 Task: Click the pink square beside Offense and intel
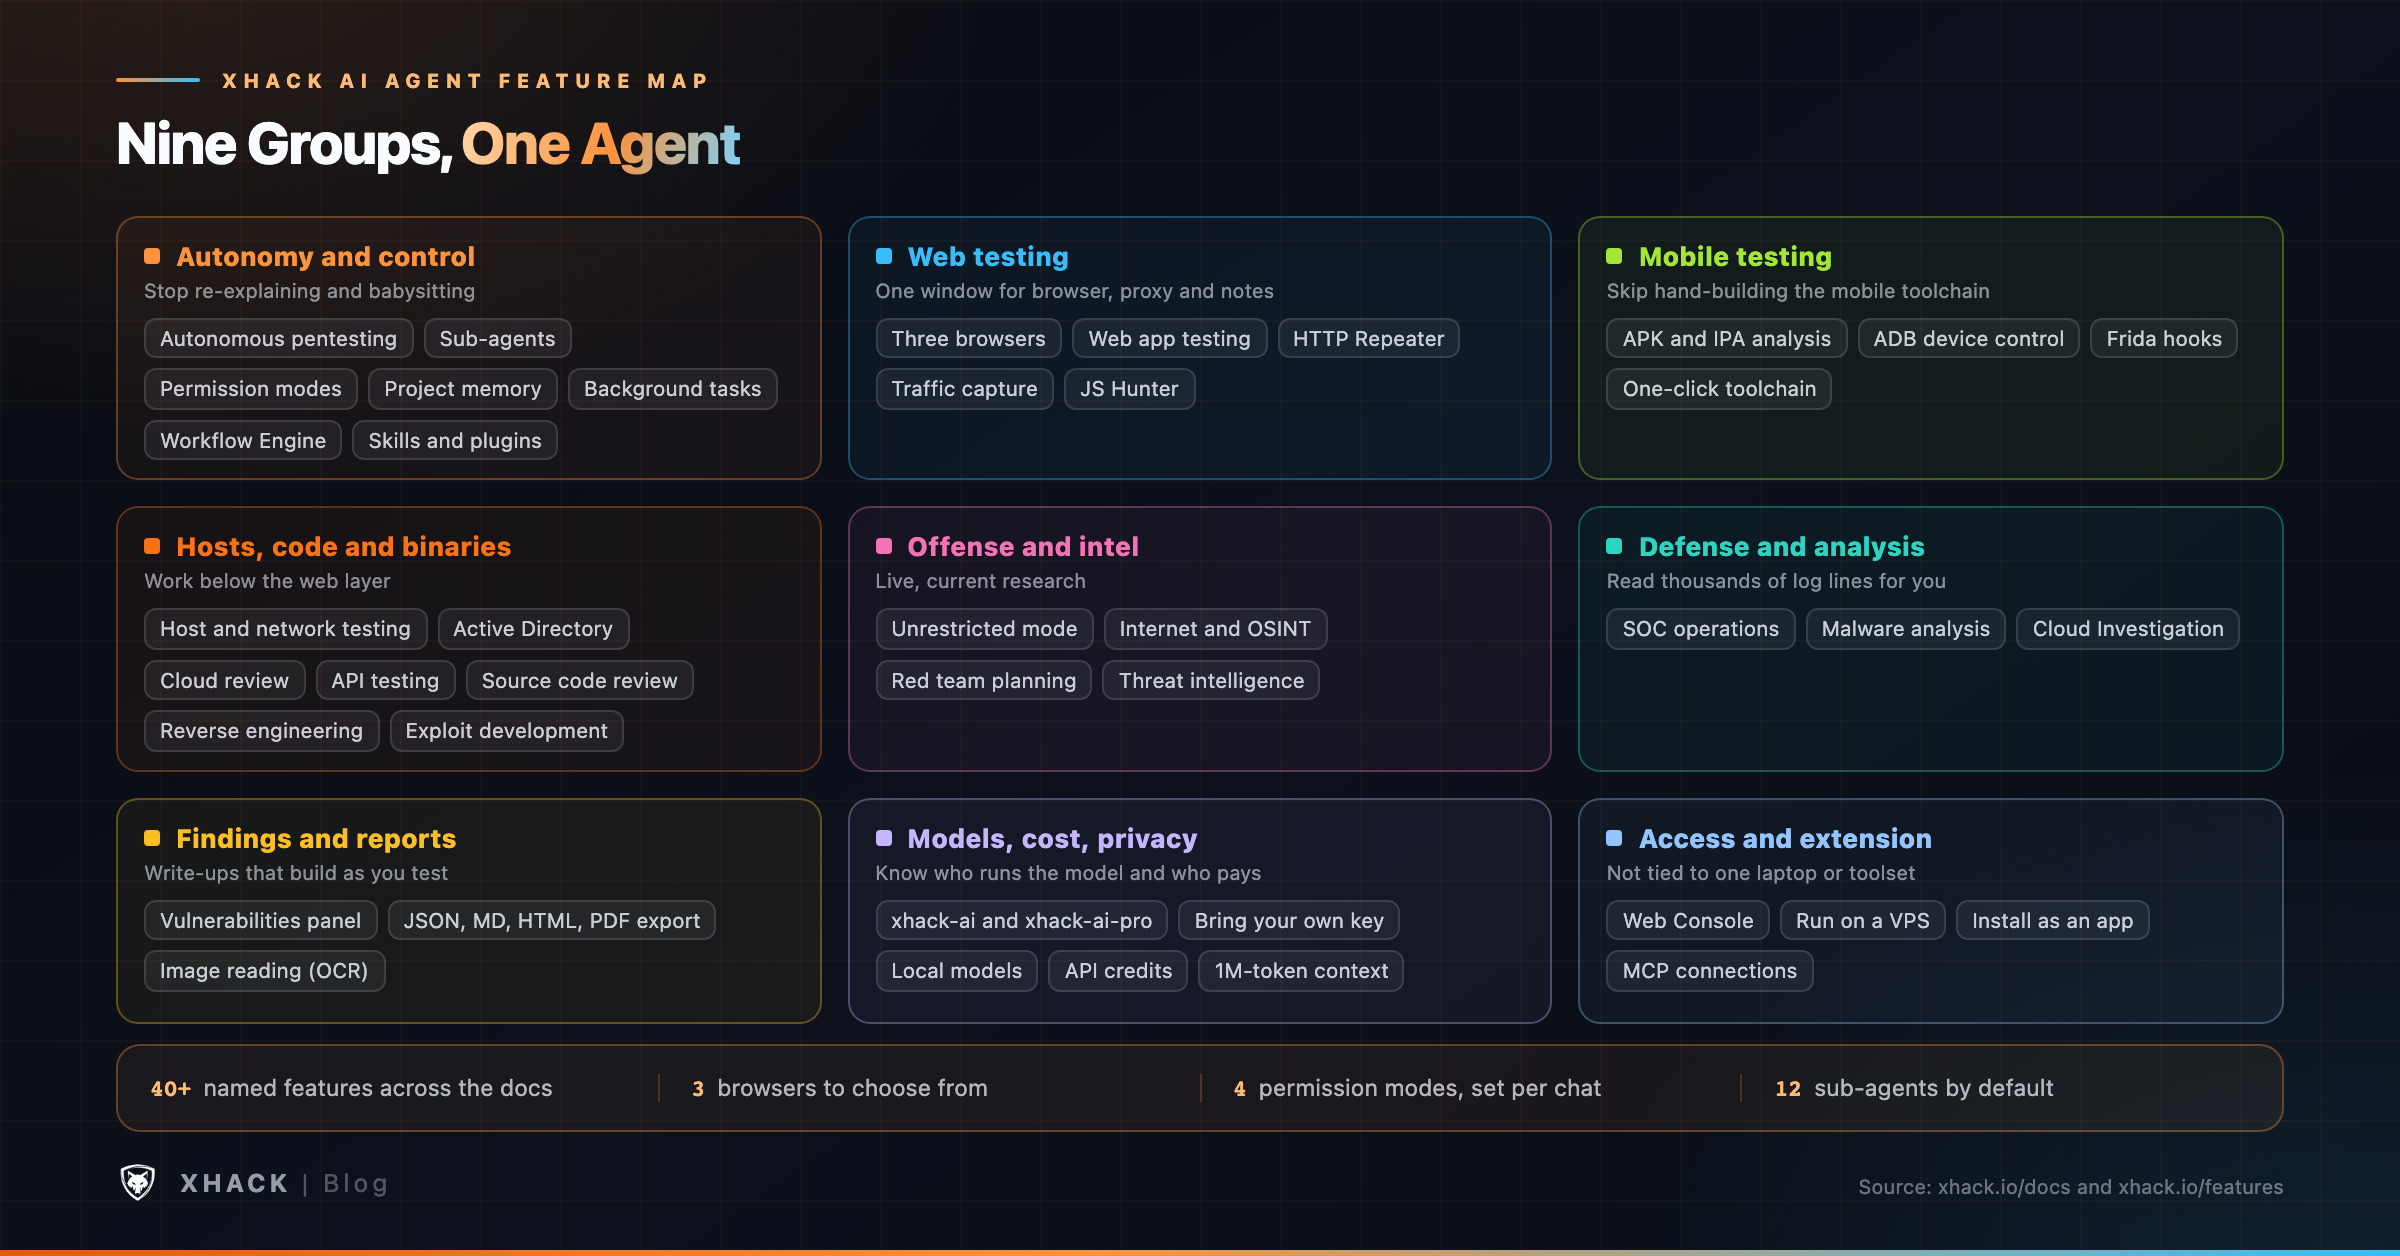[884, 546]
